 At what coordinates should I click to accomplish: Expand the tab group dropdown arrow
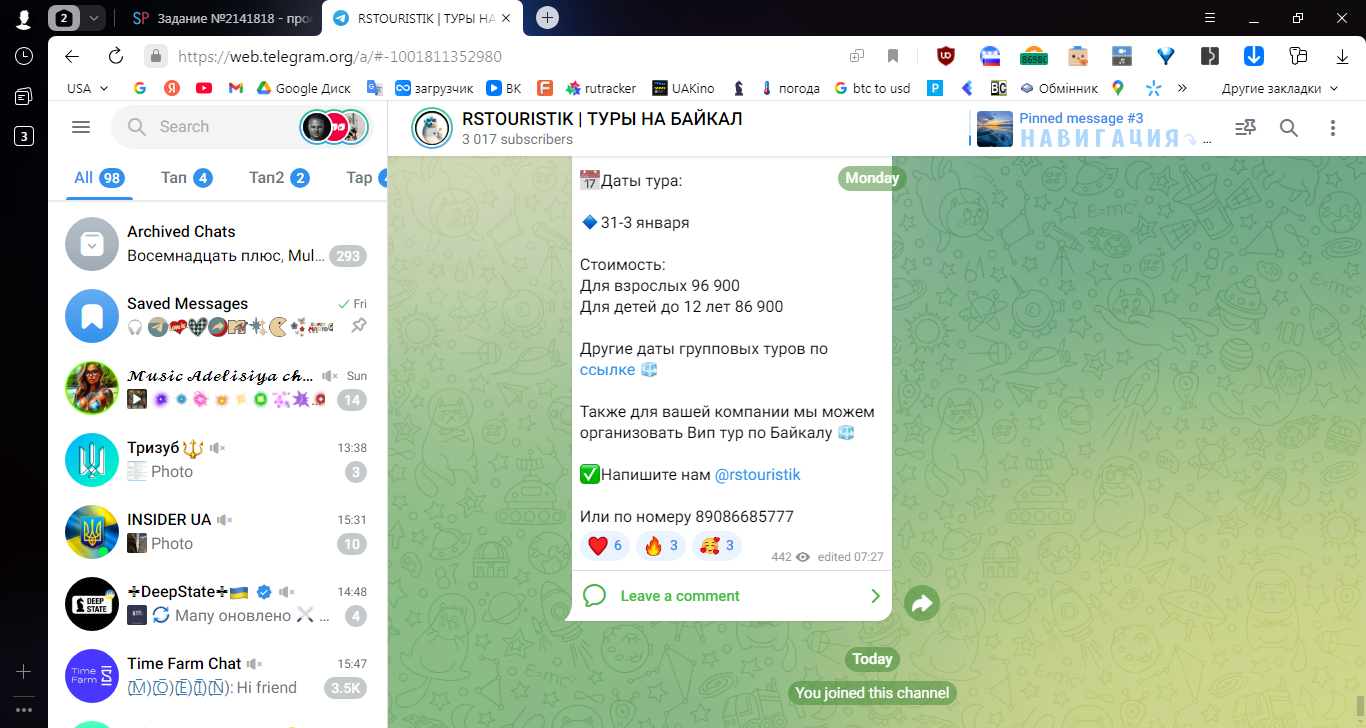(93, 18)
